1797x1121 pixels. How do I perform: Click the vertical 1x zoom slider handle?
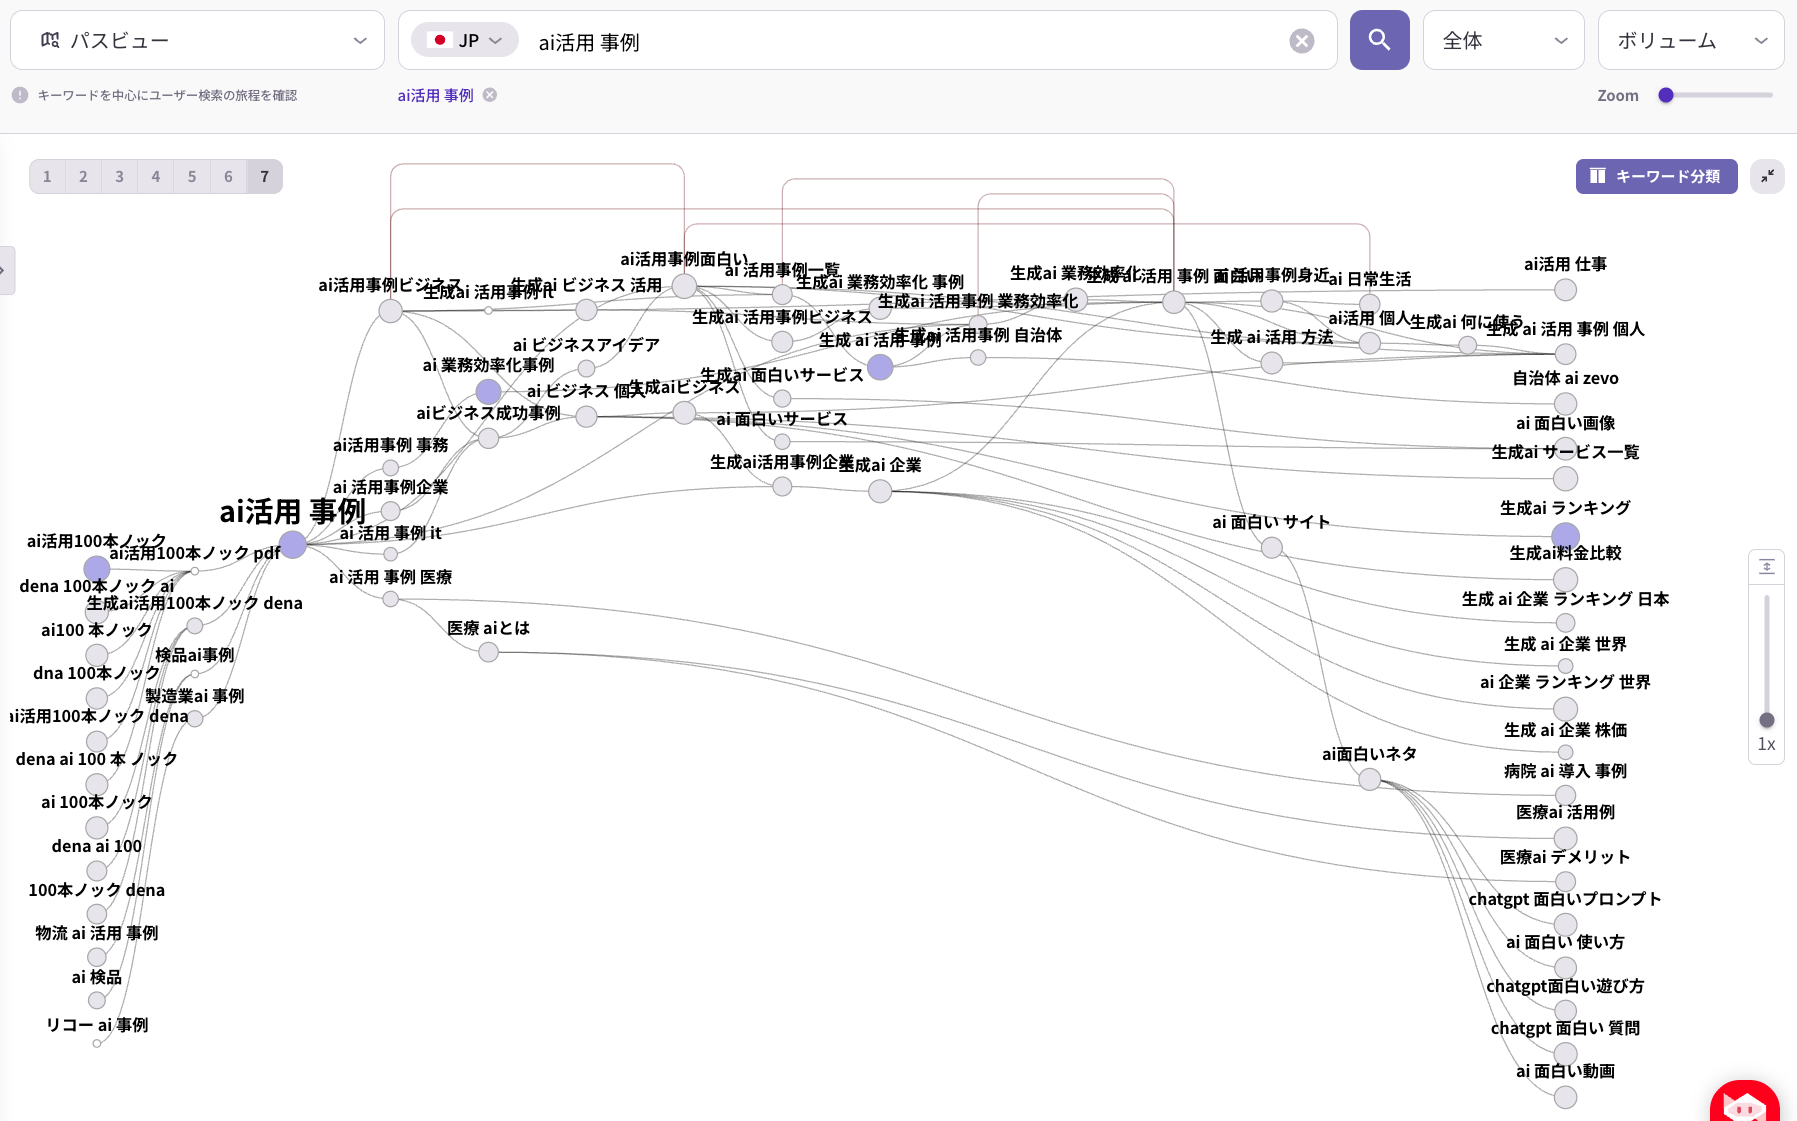click(1766, 720)
